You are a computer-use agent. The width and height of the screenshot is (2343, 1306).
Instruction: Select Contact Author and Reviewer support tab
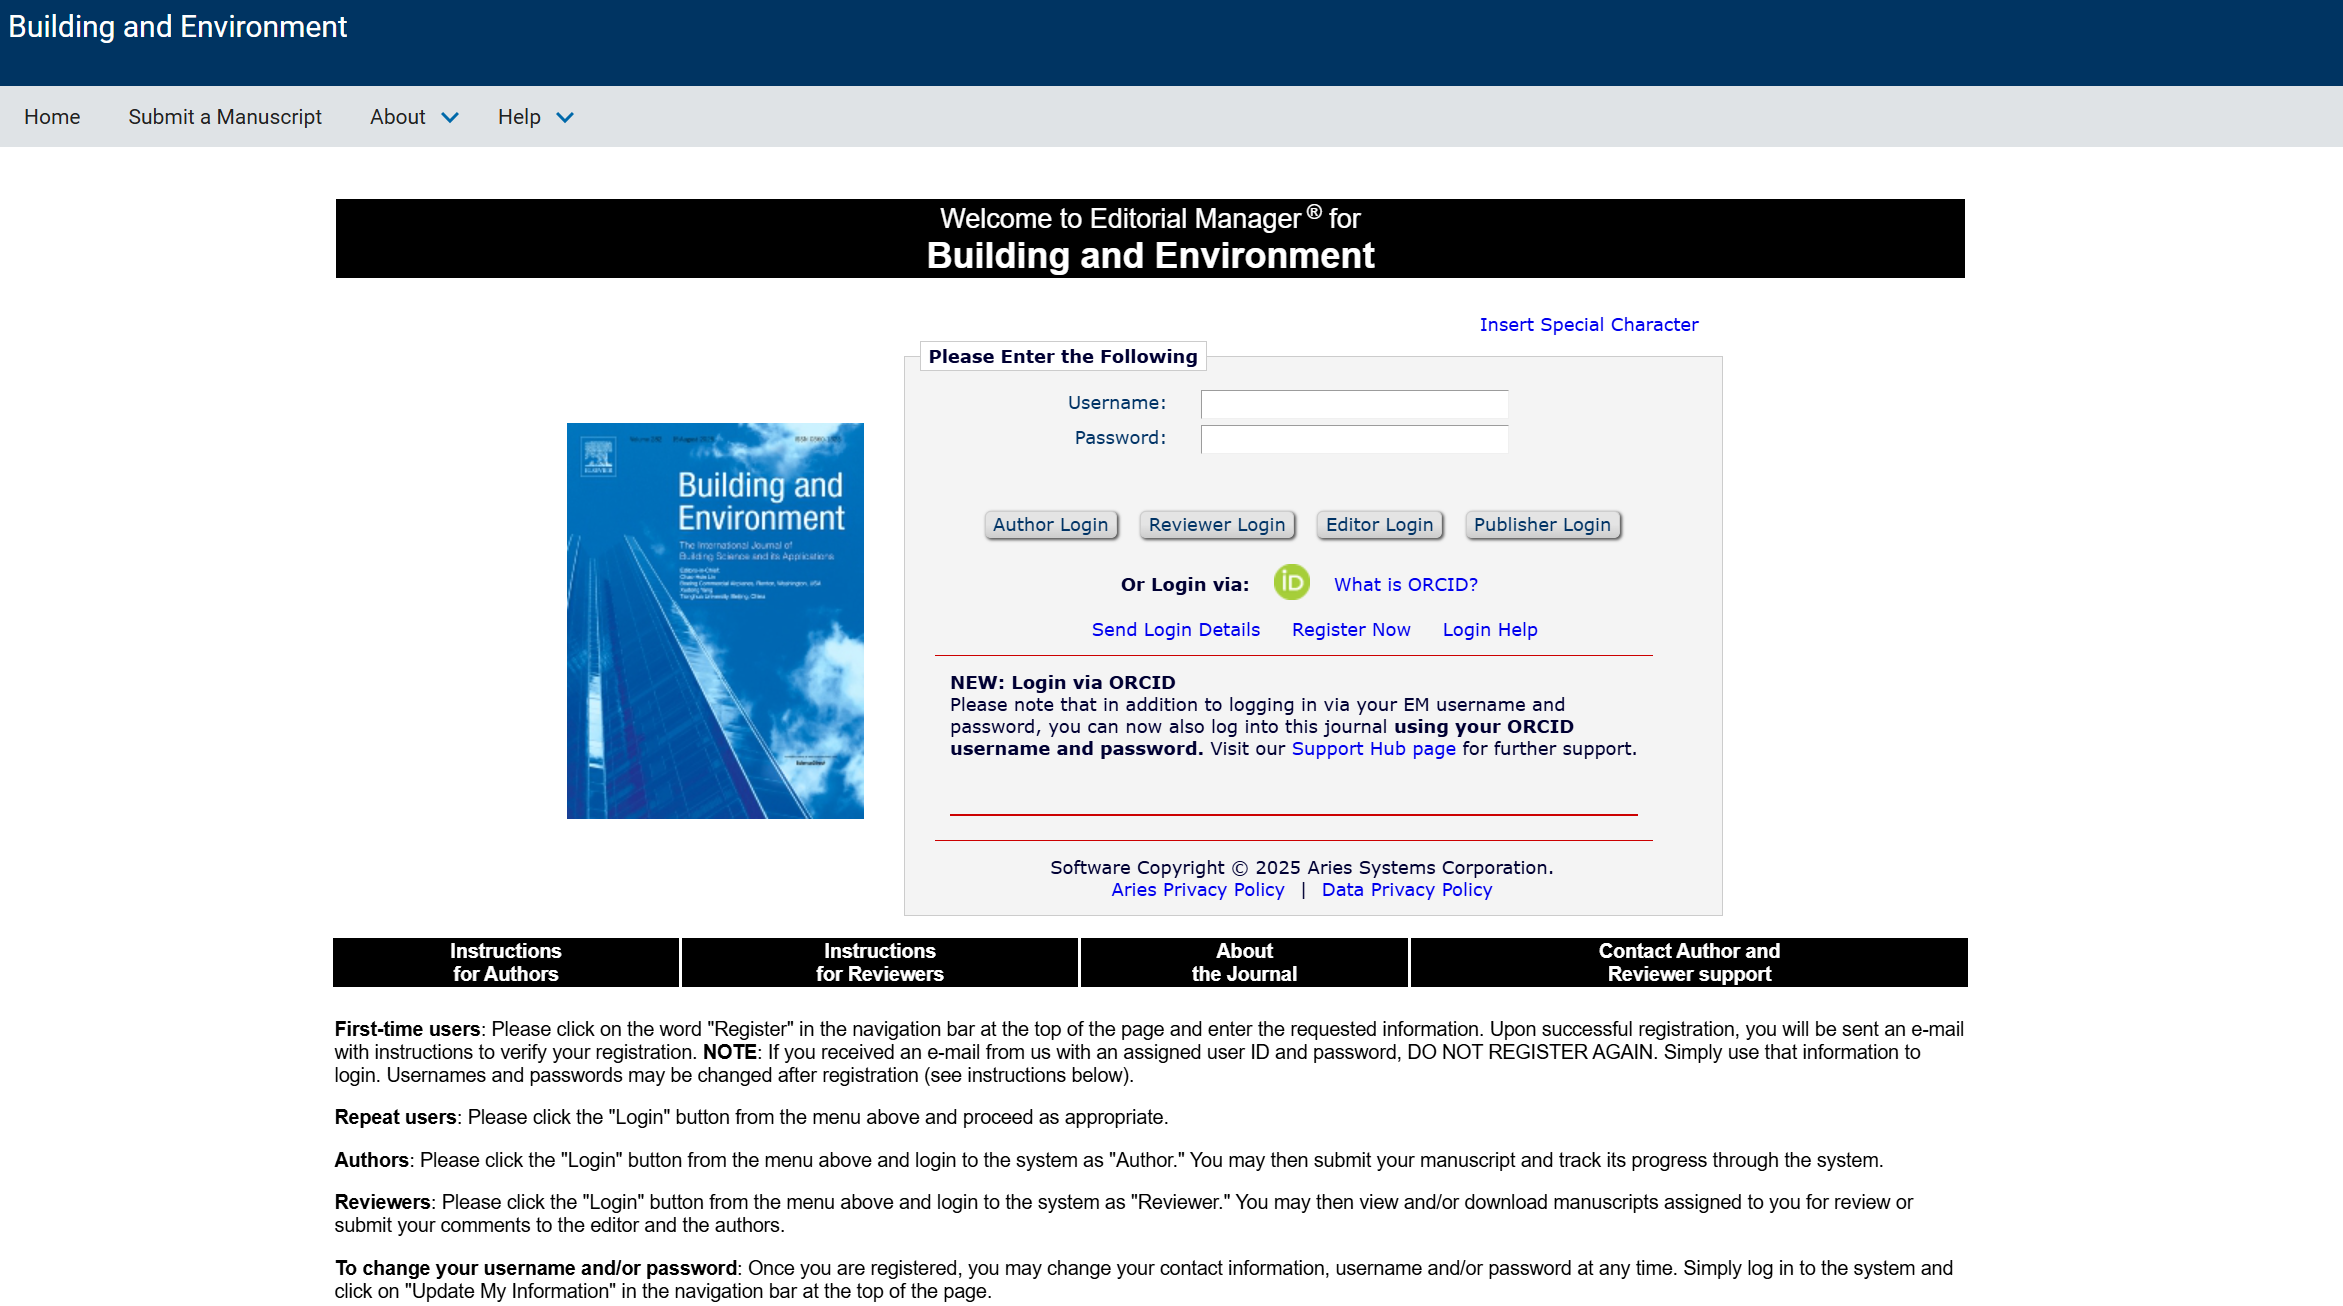pyautogui.click(x=1689, y=962)
